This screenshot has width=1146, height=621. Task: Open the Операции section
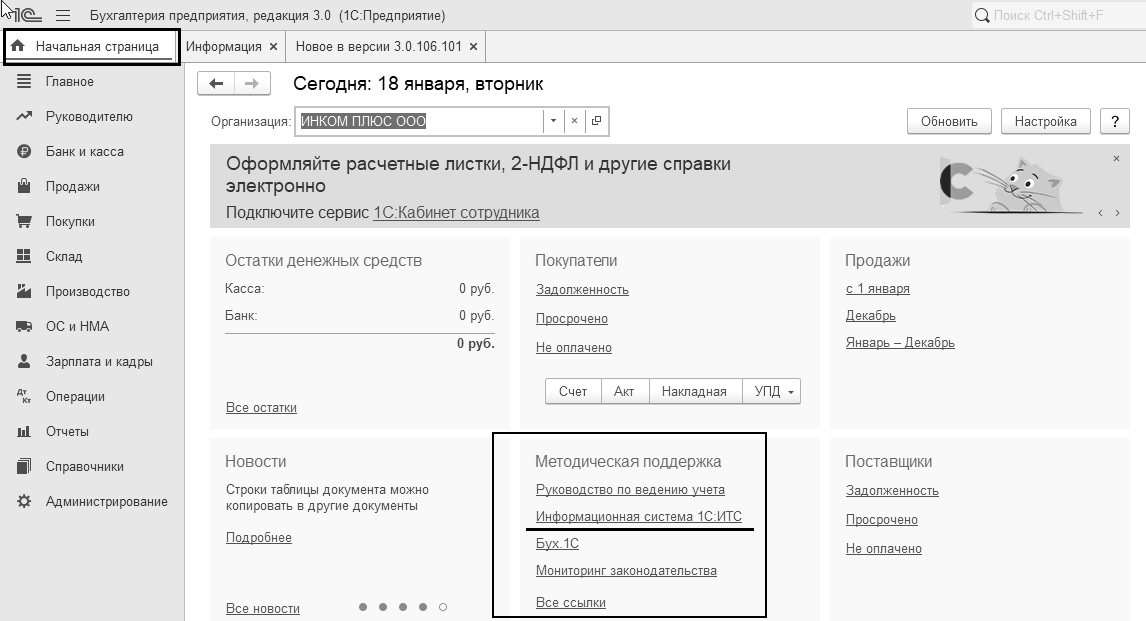(x=75, y=397)
